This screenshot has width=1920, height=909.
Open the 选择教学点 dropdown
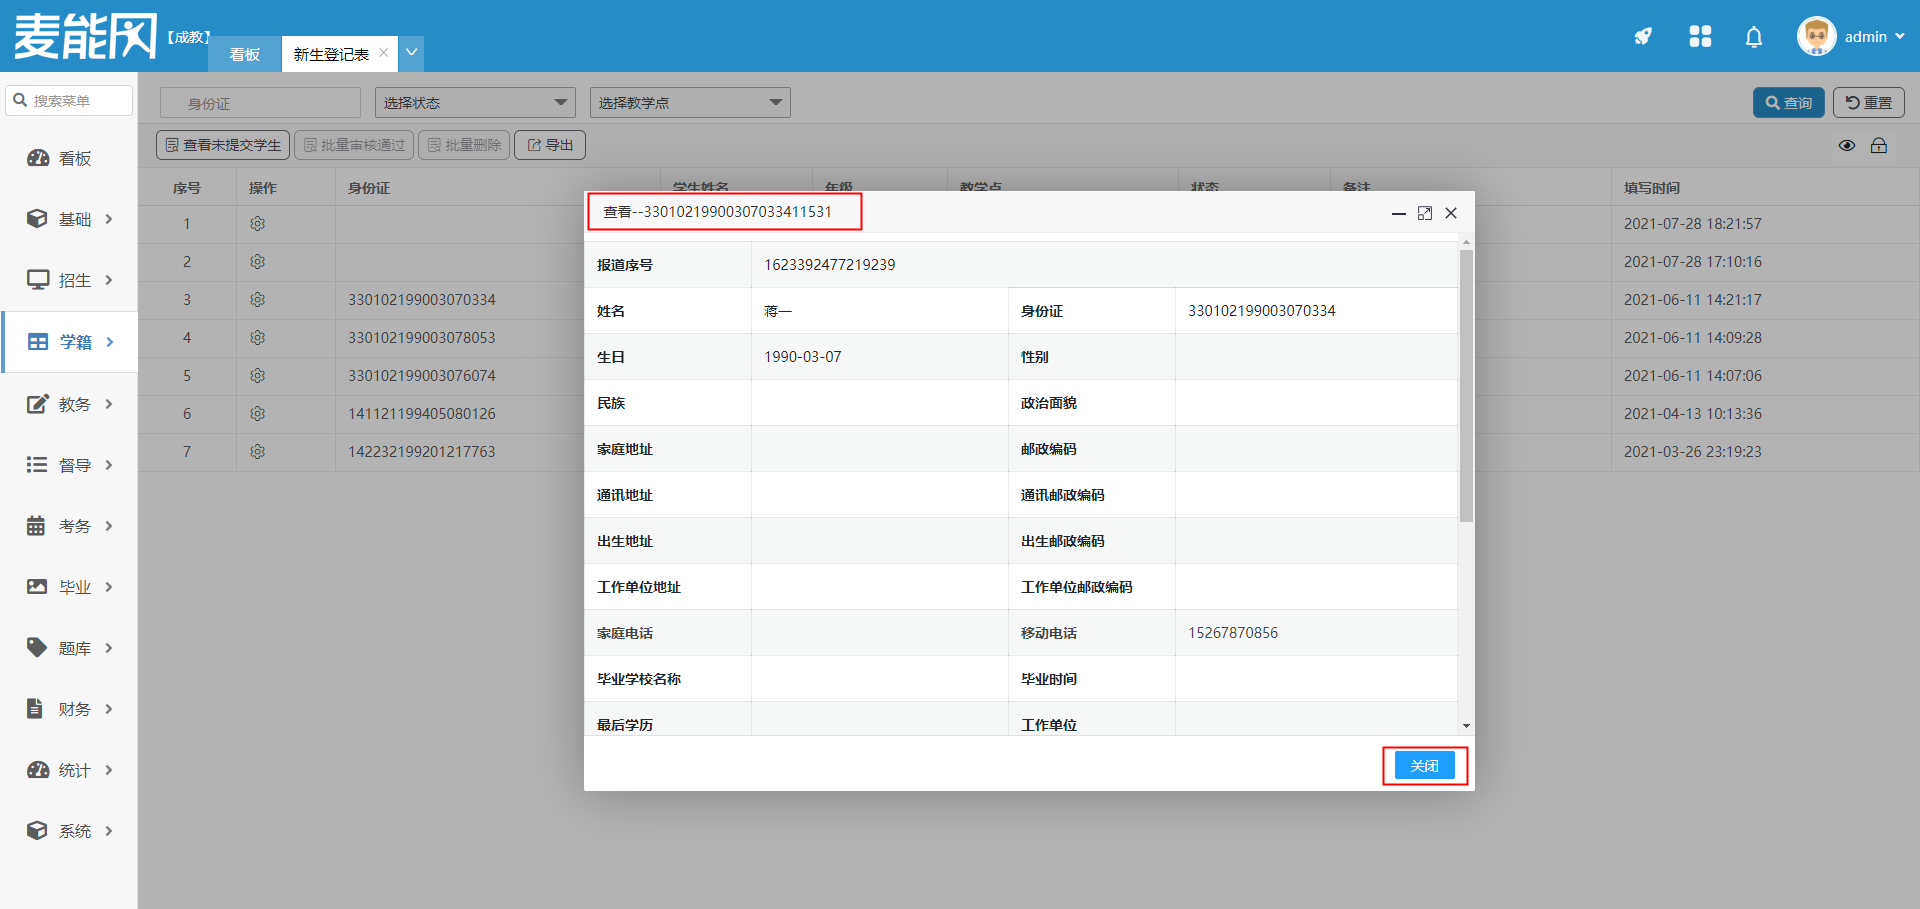click(x=690, y=103)
